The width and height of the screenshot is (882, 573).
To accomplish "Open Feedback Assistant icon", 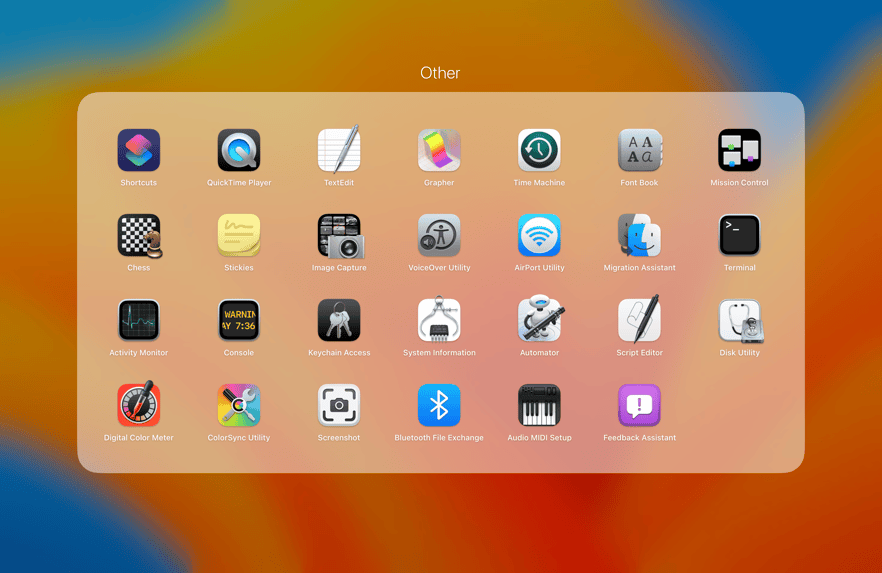I will (x=639, y=405).
